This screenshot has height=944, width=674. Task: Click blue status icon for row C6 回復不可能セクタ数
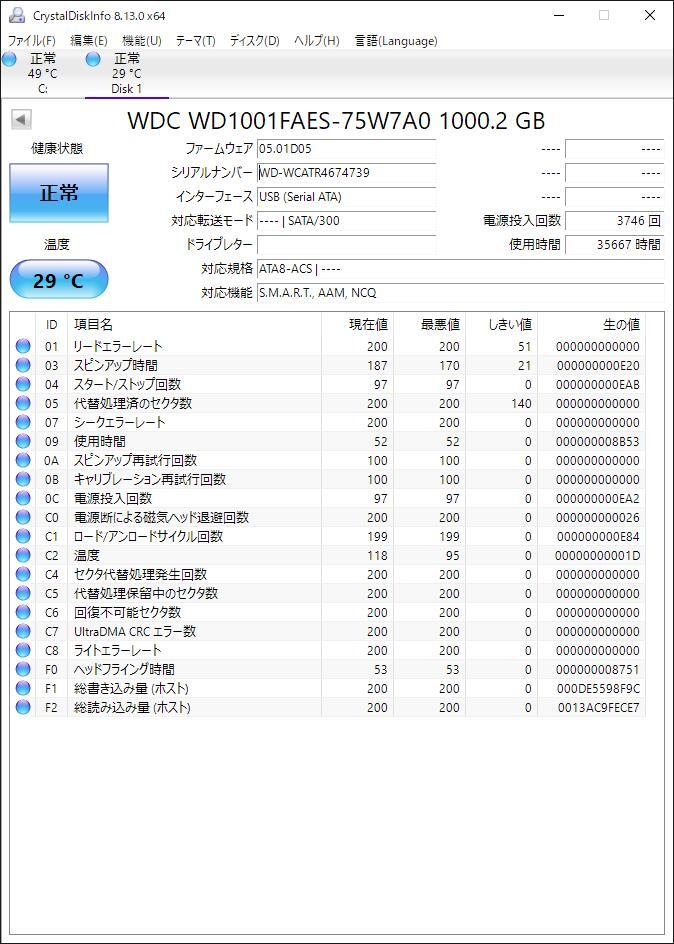pyautogui.click(x=23, y=612)
